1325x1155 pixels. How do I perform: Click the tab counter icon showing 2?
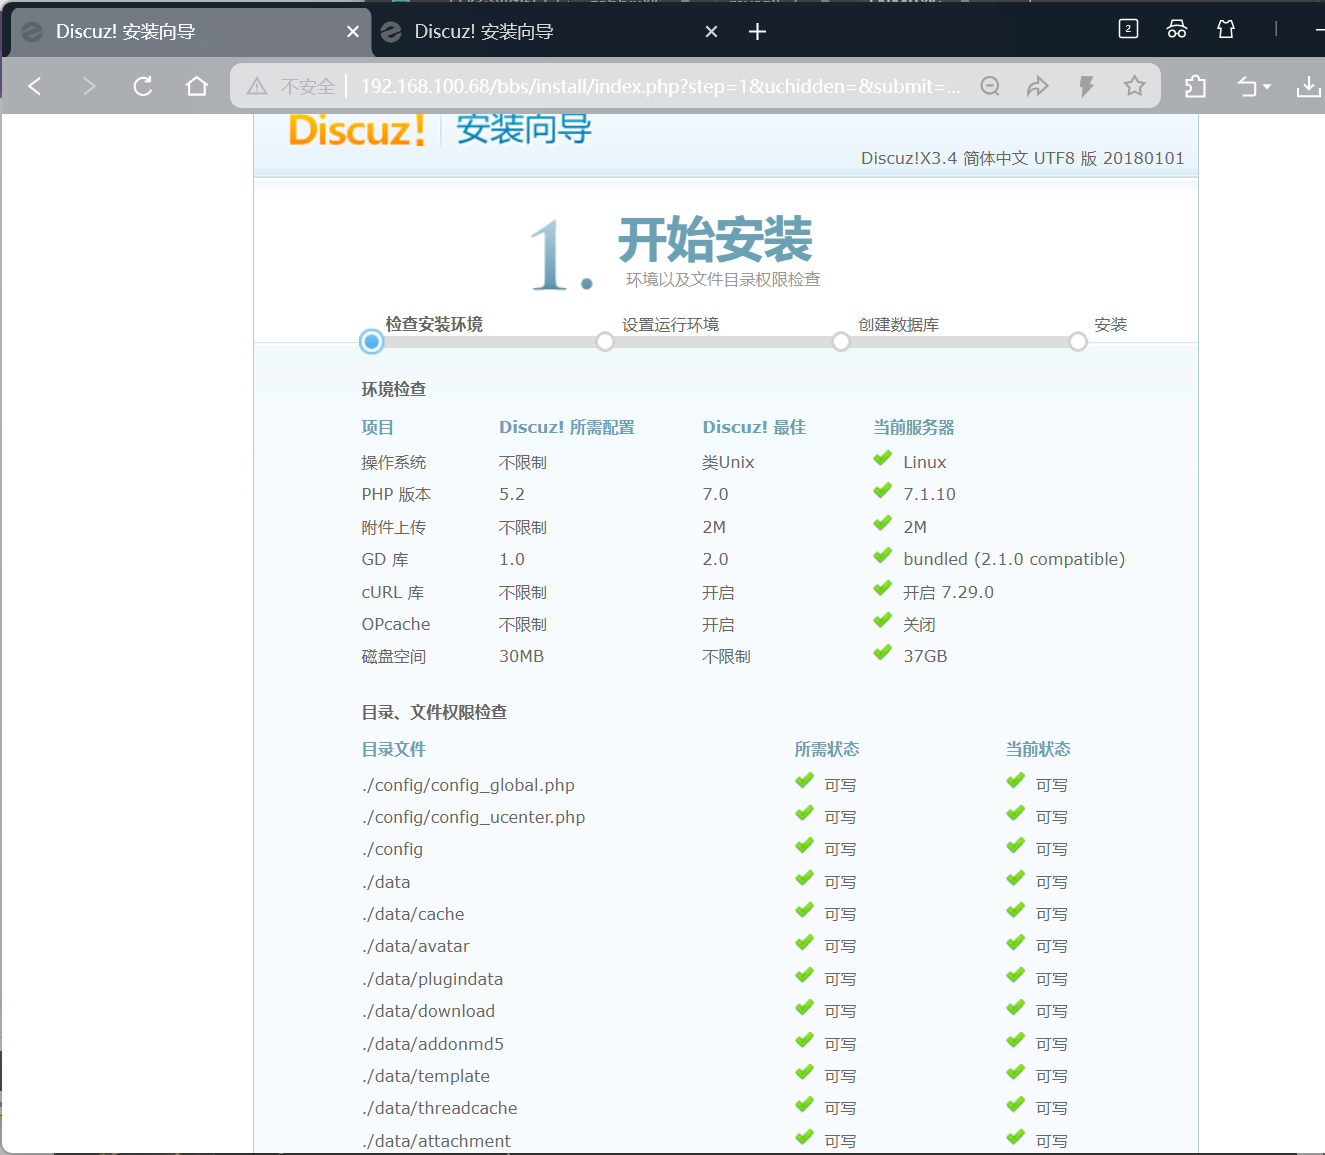point(1128,29)
